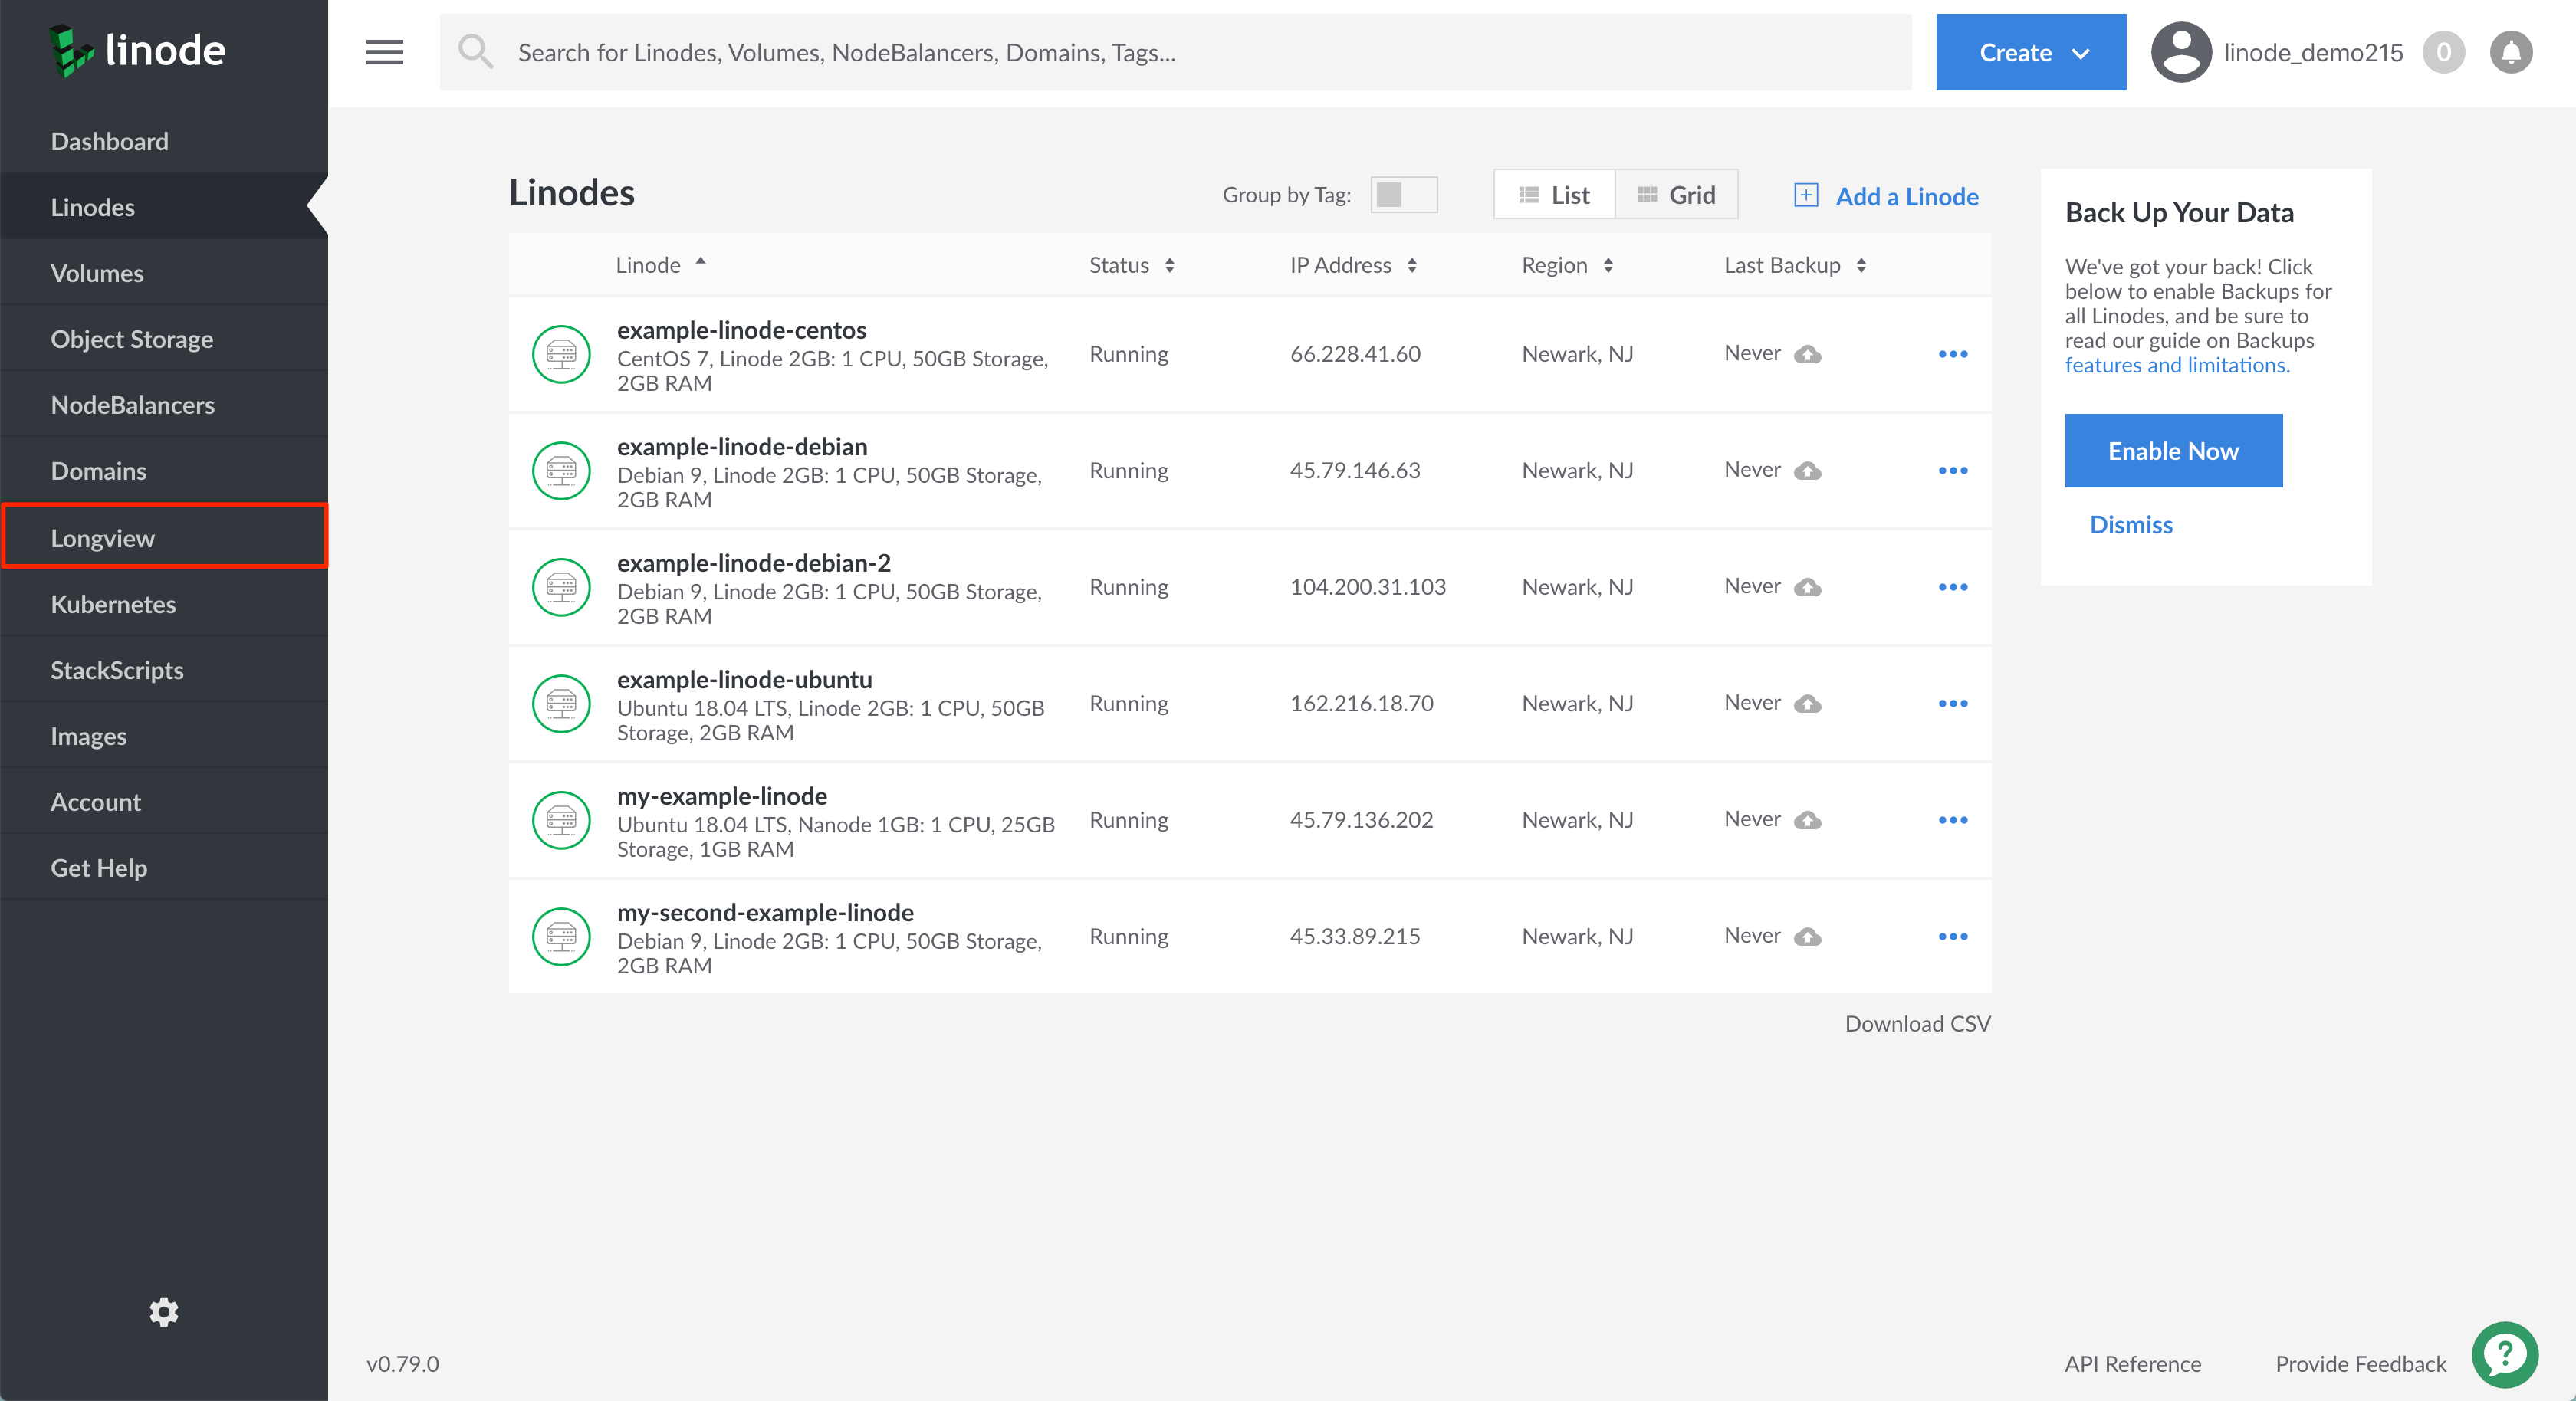Click Provide Feedback link

[2360, 1364]
